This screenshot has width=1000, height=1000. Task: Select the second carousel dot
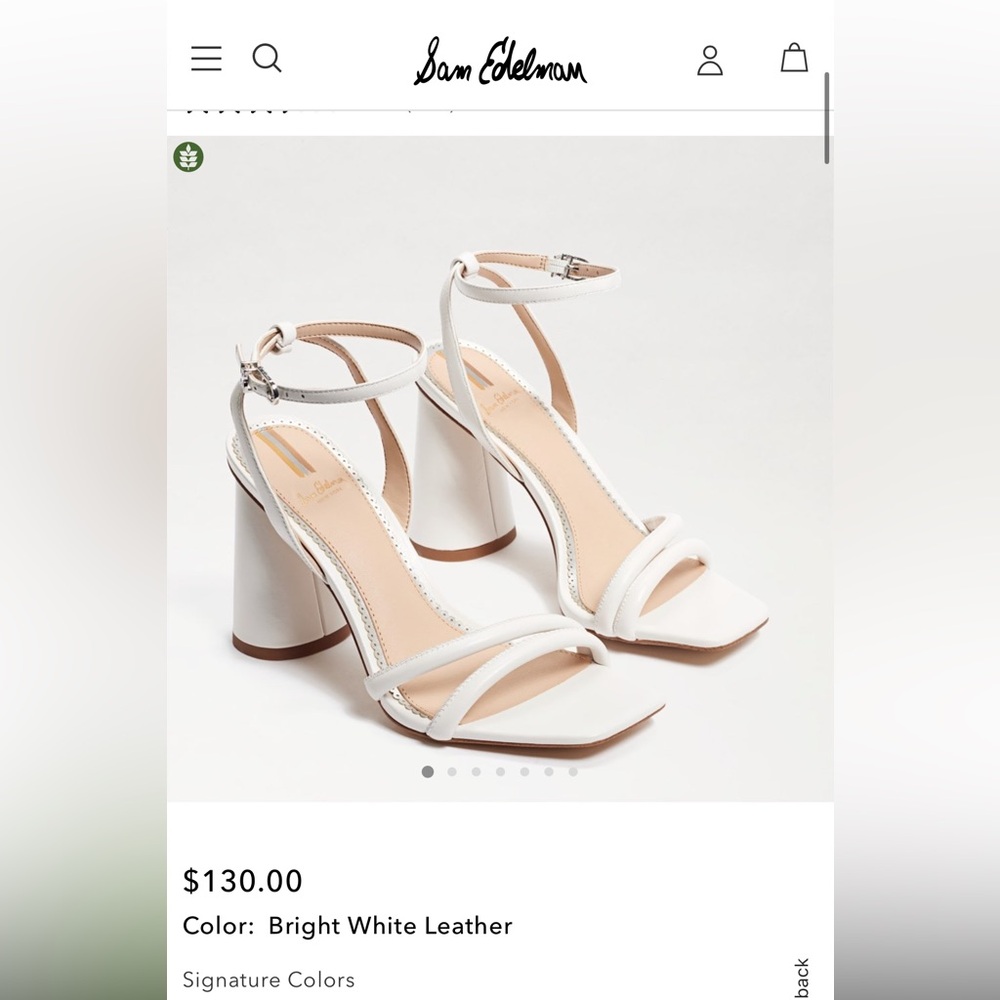pos(452,771)
